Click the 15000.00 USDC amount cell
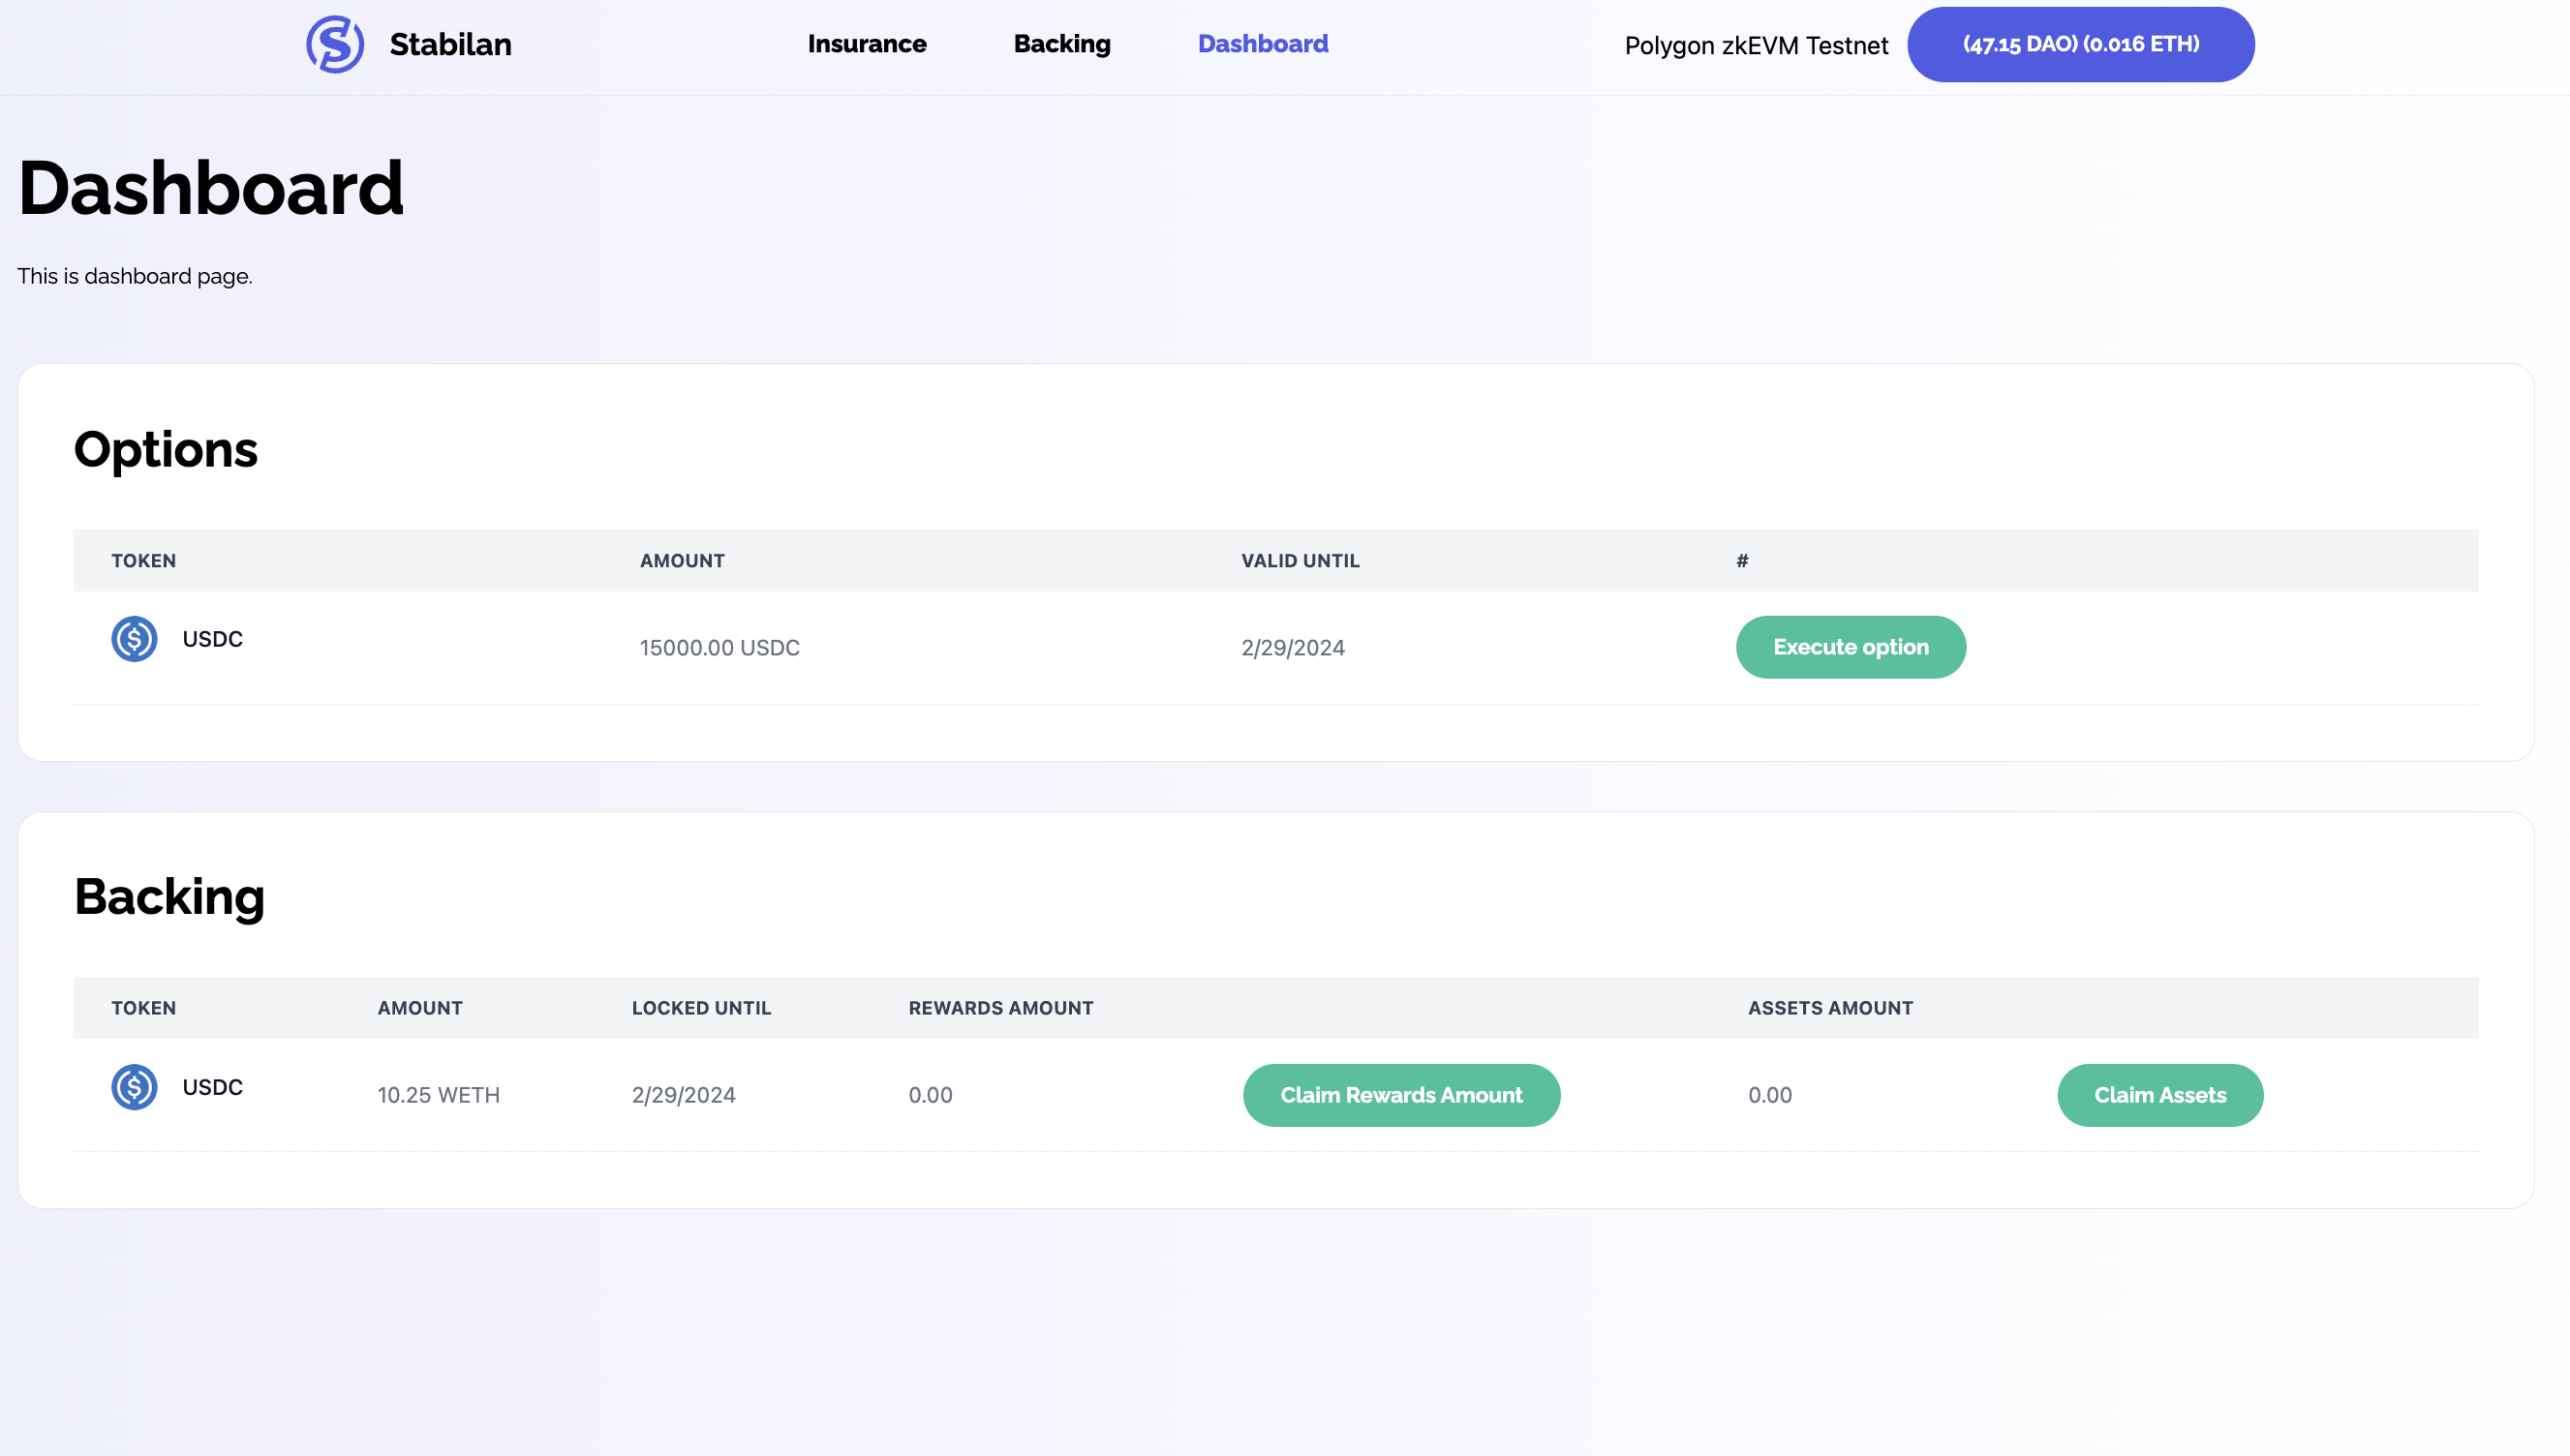2570x1456 pixels. pos(719,648)
